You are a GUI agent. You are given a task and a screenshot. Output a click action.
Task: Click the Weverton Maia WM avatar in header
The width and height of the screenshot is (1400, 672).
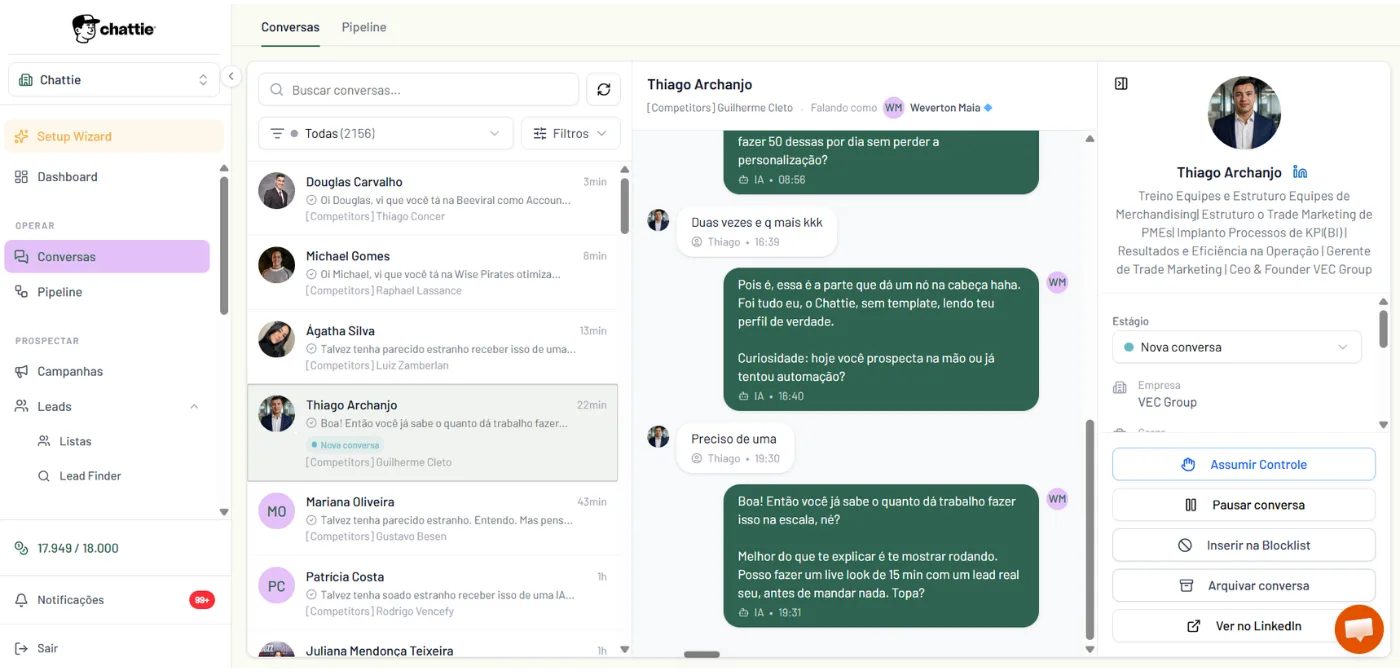coord(894,107)
